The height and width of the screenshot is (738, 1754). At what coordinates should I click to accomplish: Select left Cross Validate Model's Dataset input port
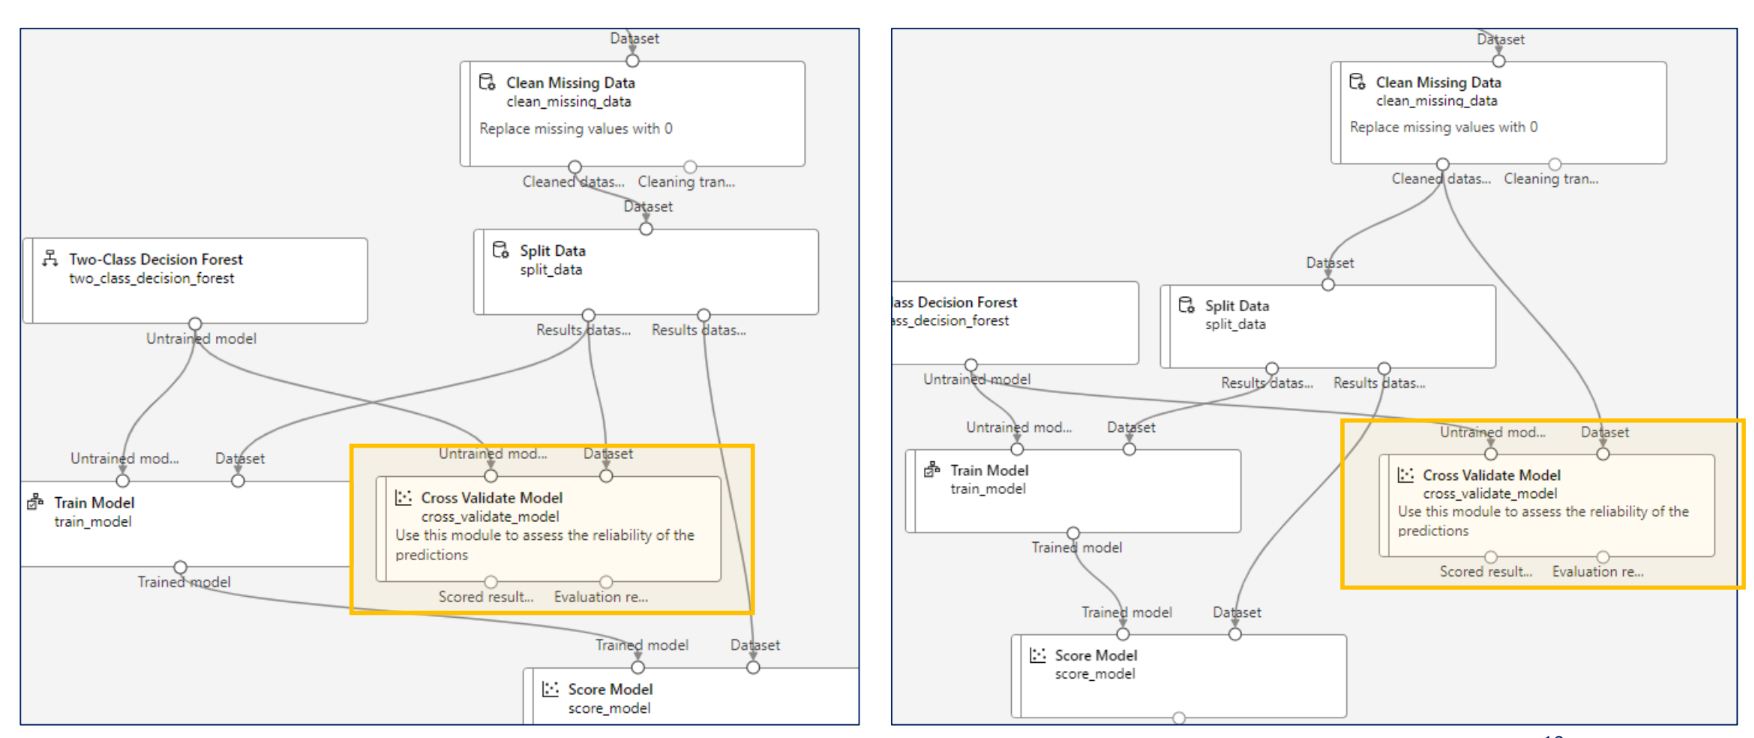(606, 476)
